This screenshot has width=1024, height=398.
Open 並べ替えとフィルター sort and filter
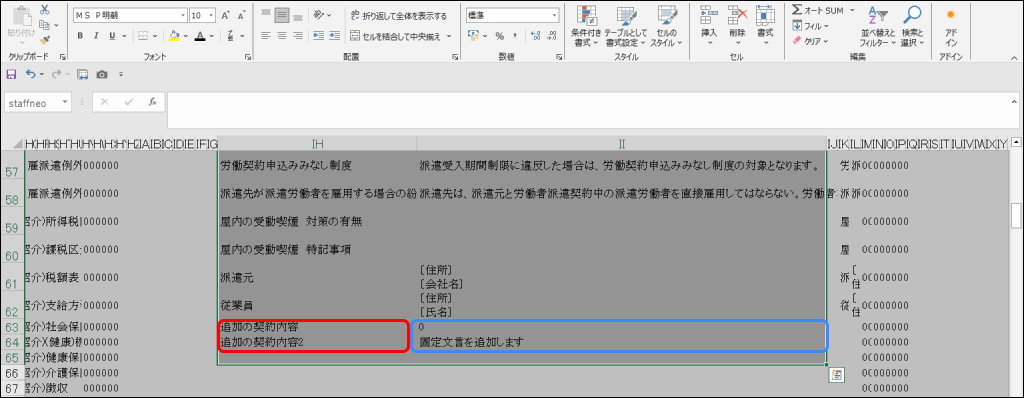[x=878, y=26]
